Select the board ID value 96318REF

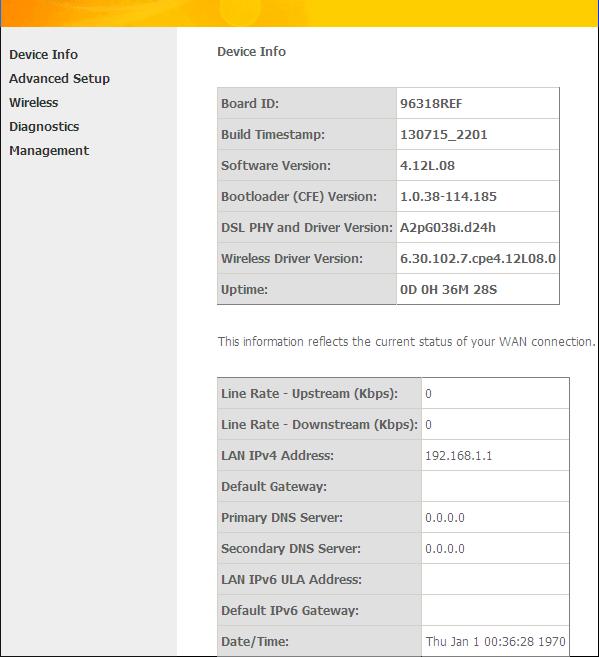(431, 103)
